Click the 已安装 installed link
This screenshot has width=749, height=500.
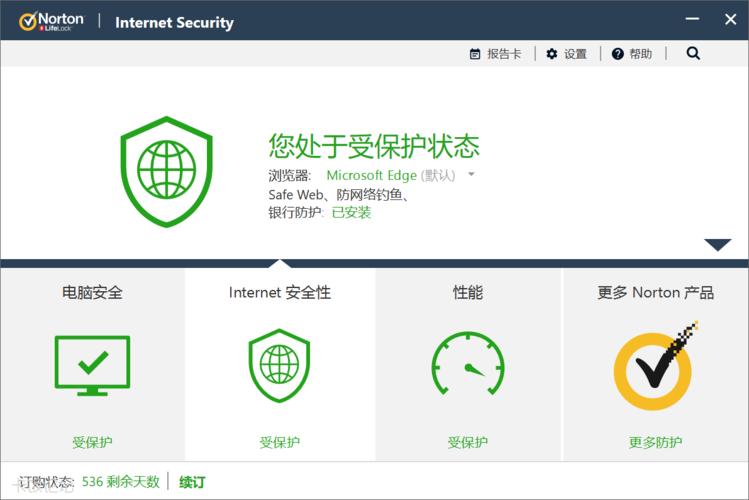coord(351,212)
